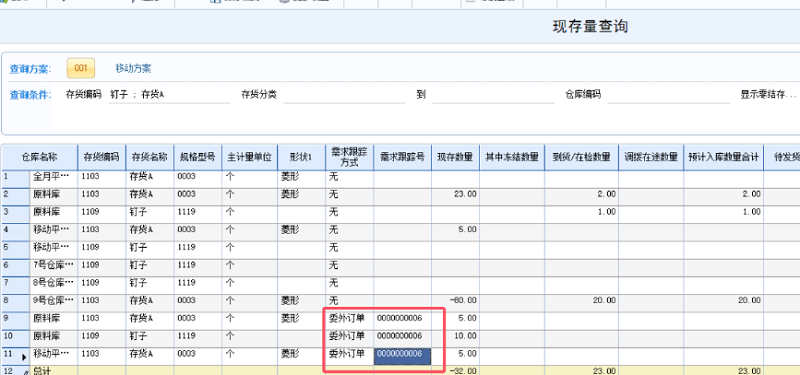800x375 pixels.
Task: Click the 预计入库数量合计 column header
Action: [x=723, y=157]
